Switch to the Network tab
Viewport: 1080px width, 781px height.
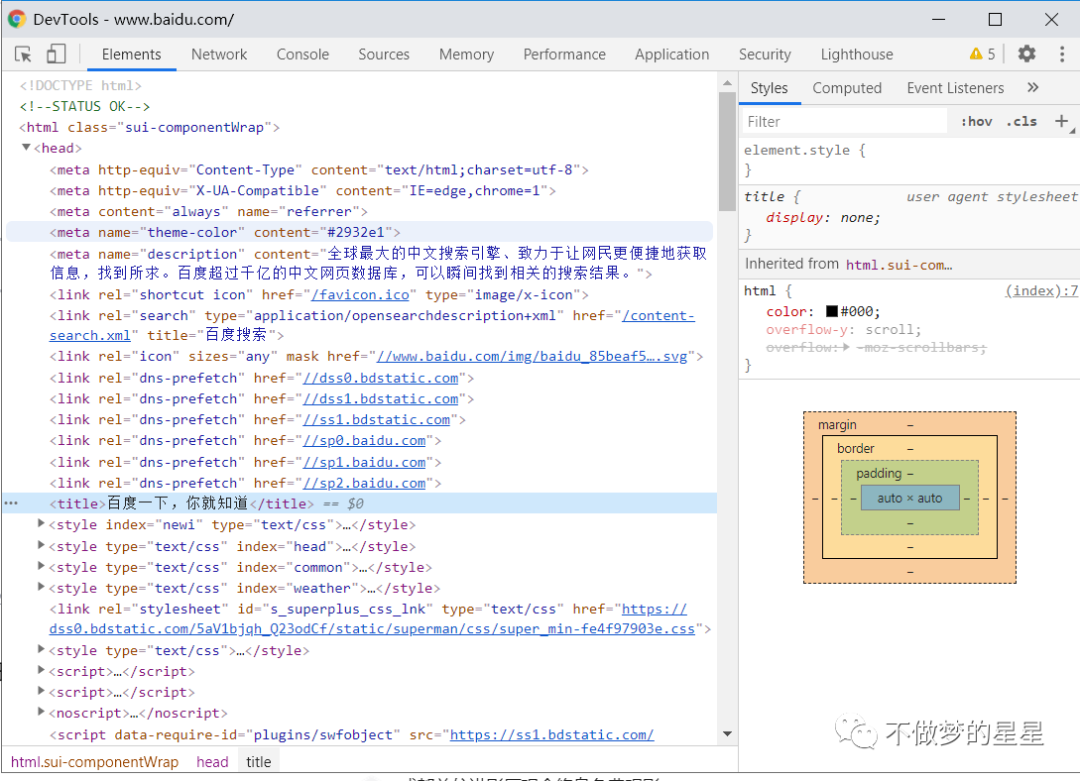click(219, 54)
